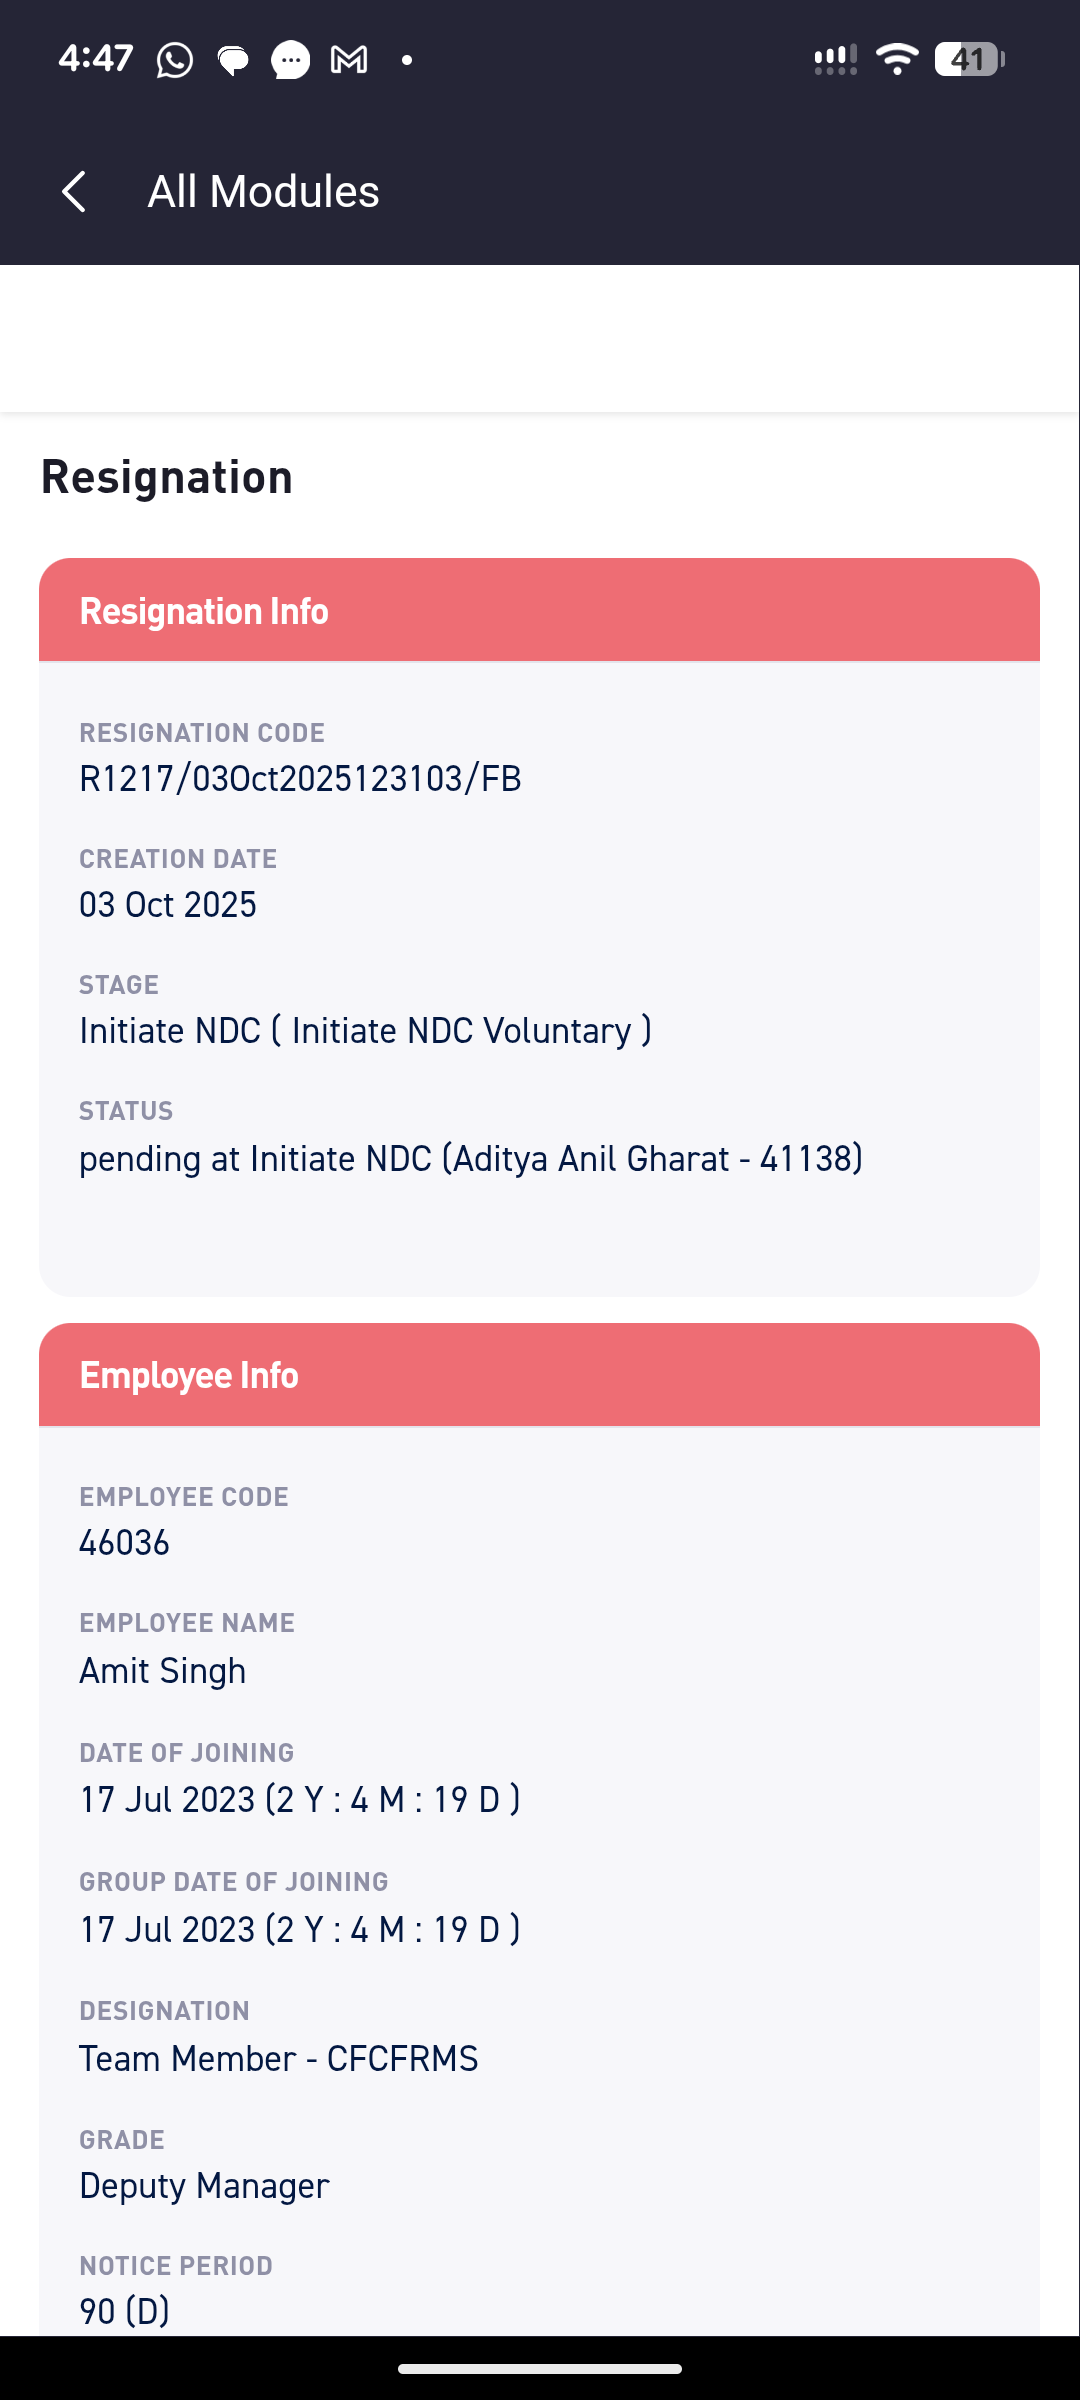Tap the home gesture bar

click(540, 2368)
